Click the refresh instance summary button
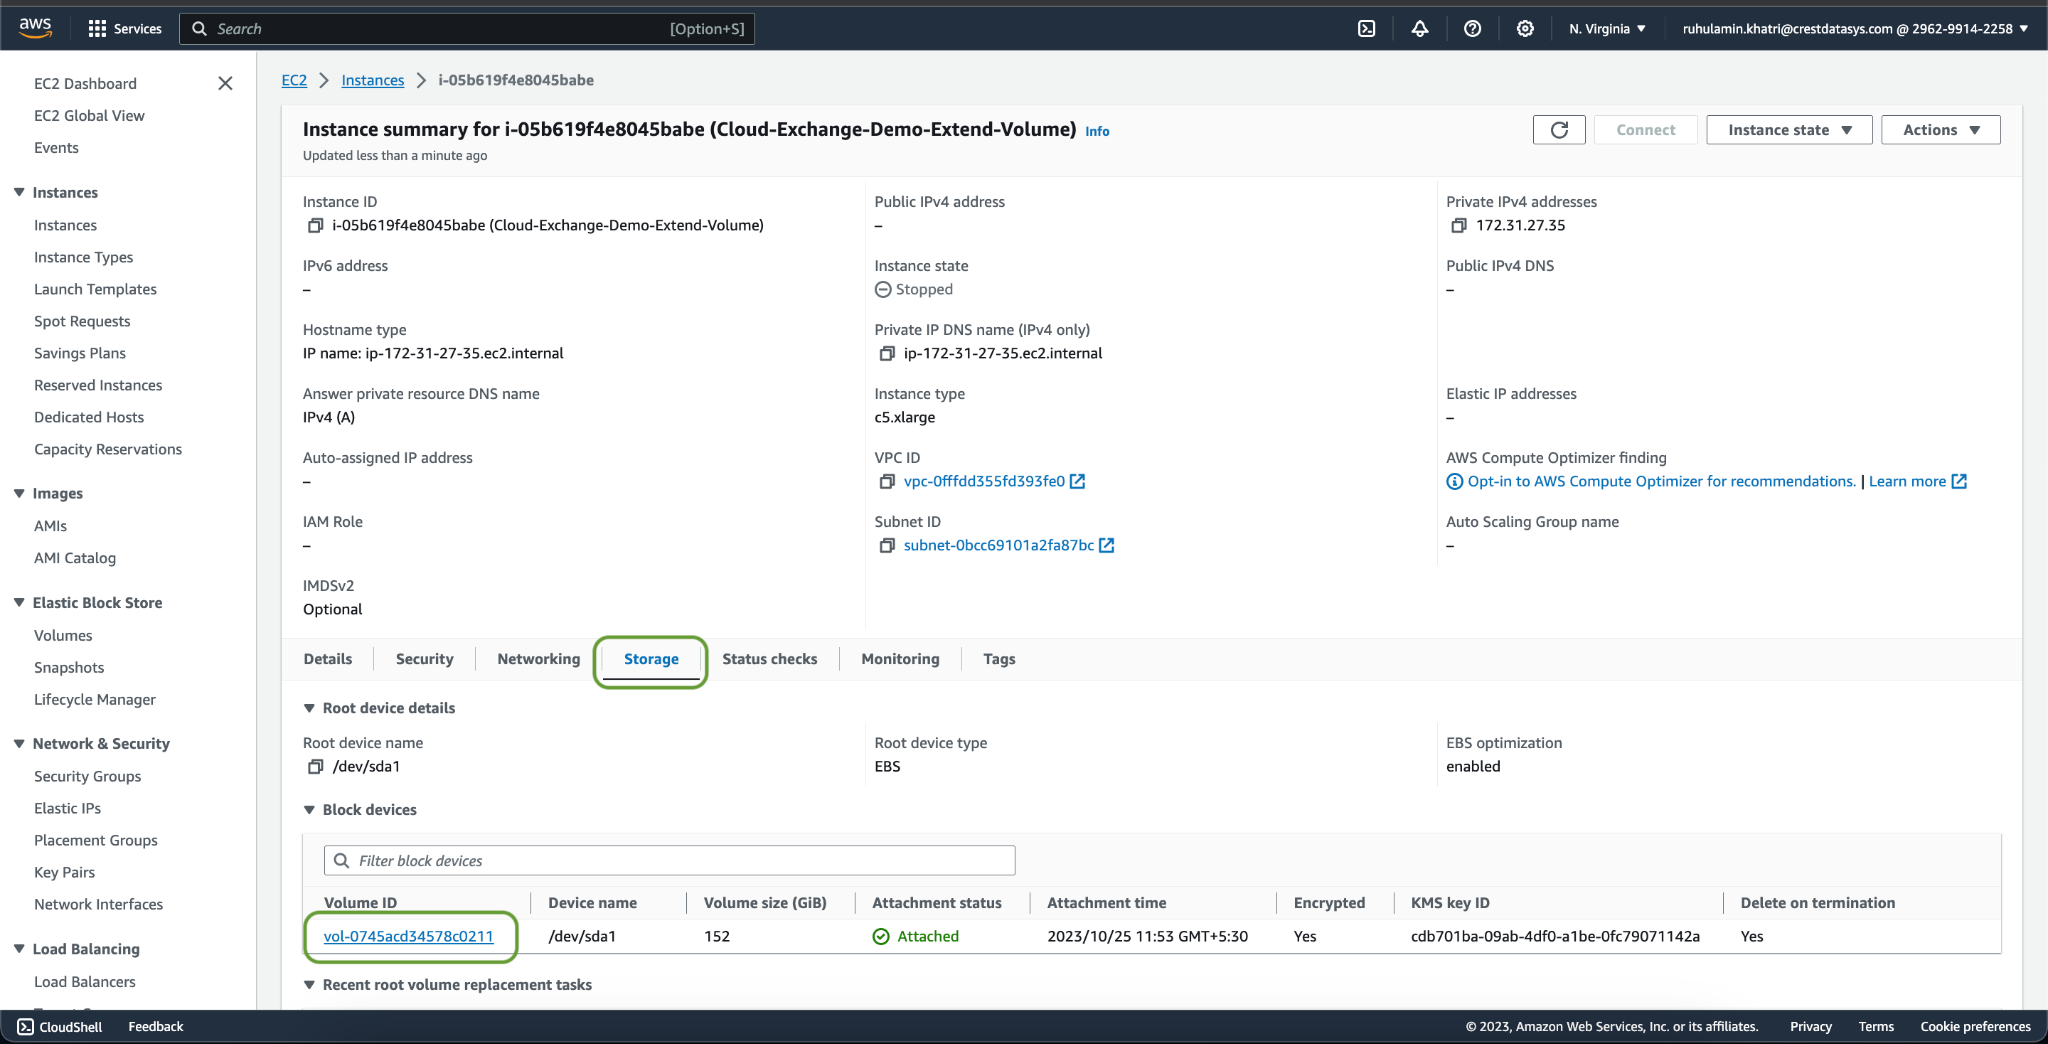This screenshot has height=1044, width=2048. point(1559,130)
